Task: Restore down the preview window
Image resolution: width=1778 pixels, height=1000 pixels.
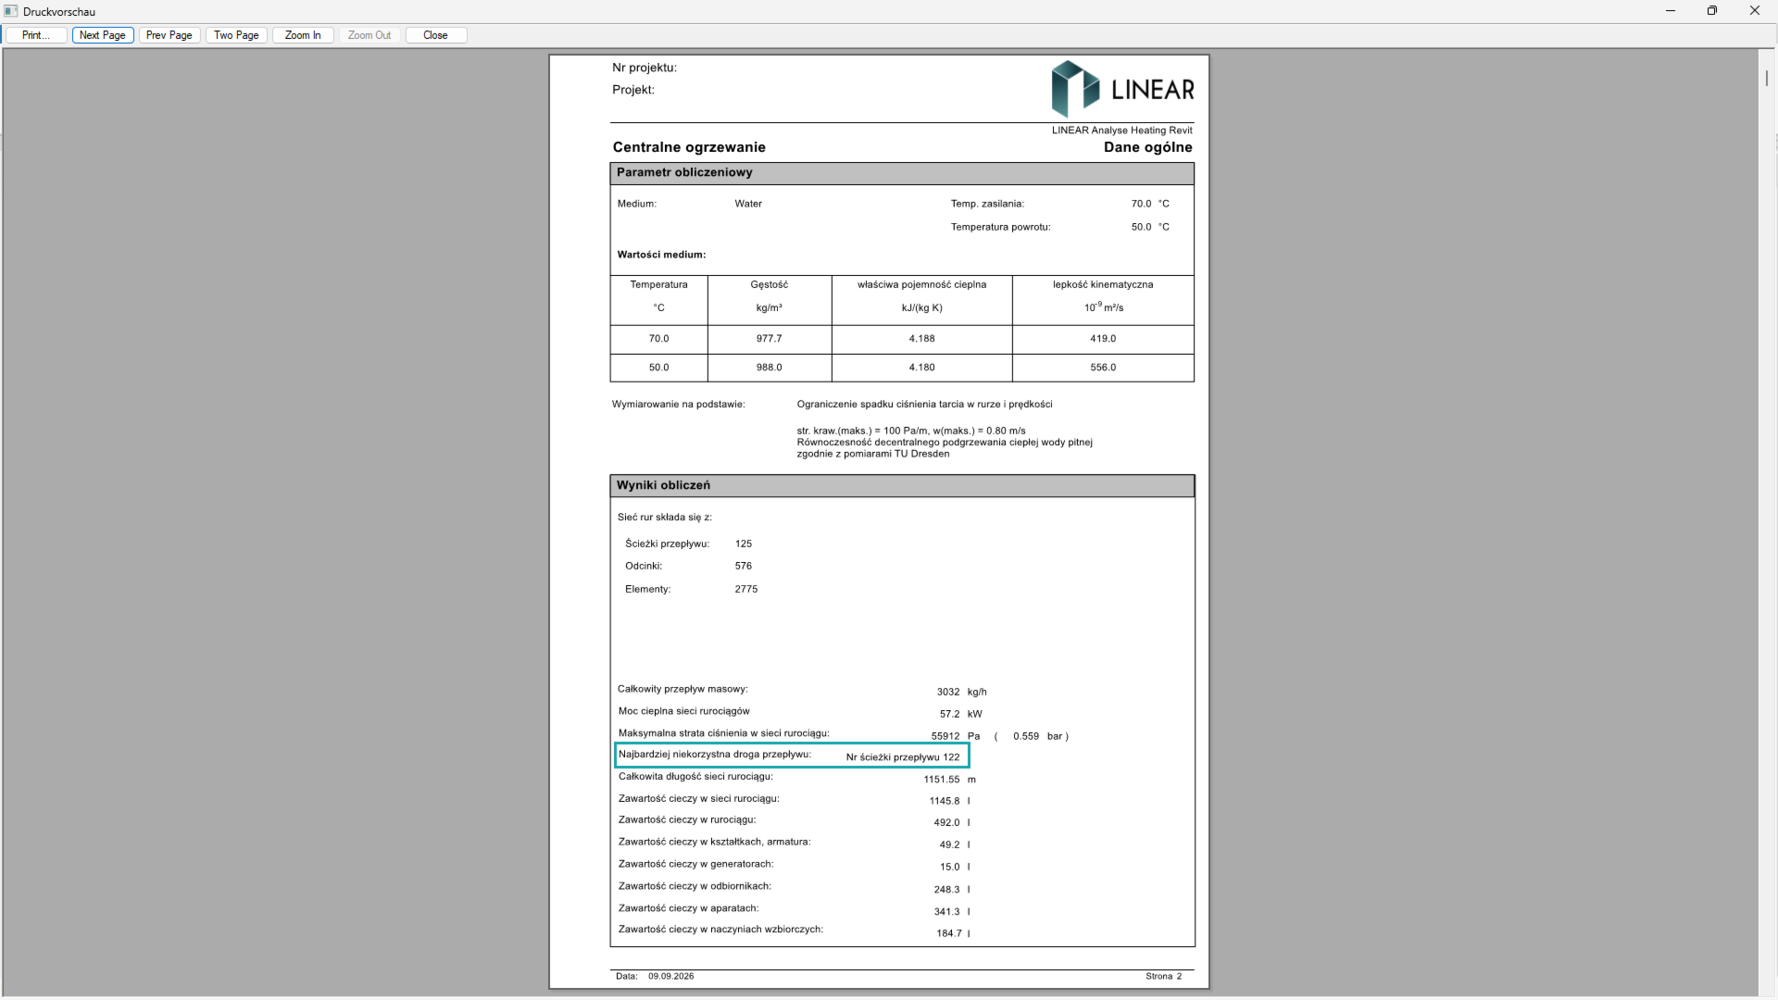Action: [x=1712, y=11]
